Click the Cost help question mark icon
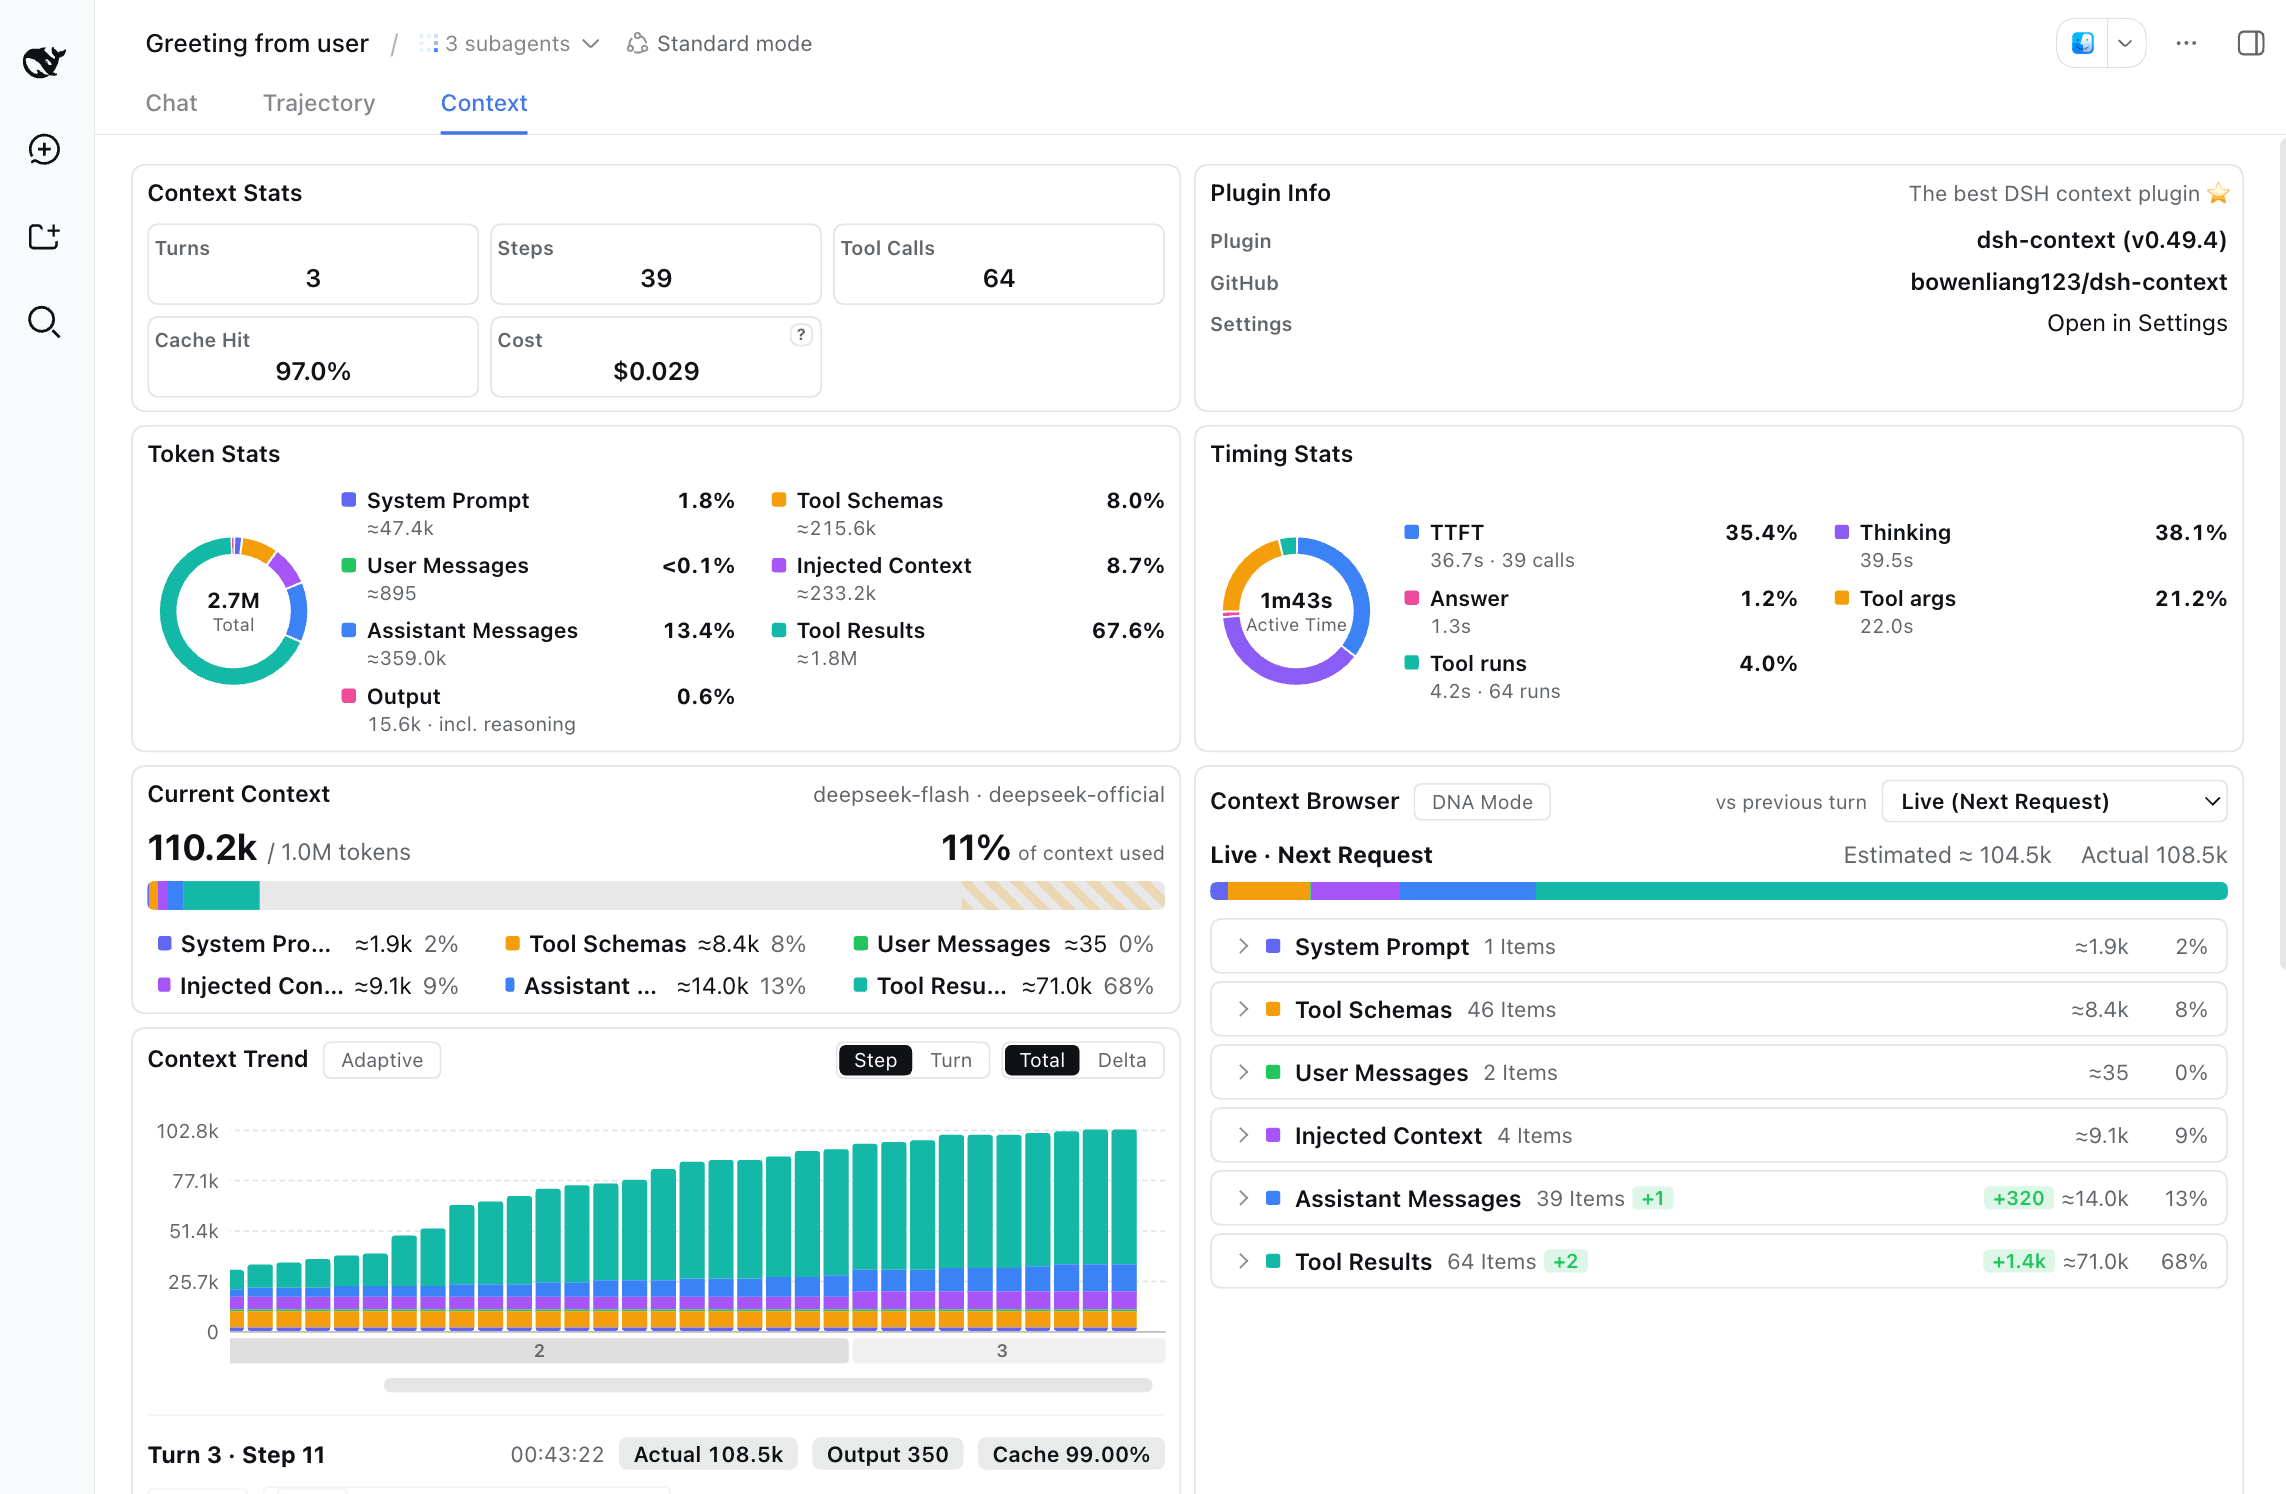Screen dimensions: 2286x1494 [x=800, y=335]
